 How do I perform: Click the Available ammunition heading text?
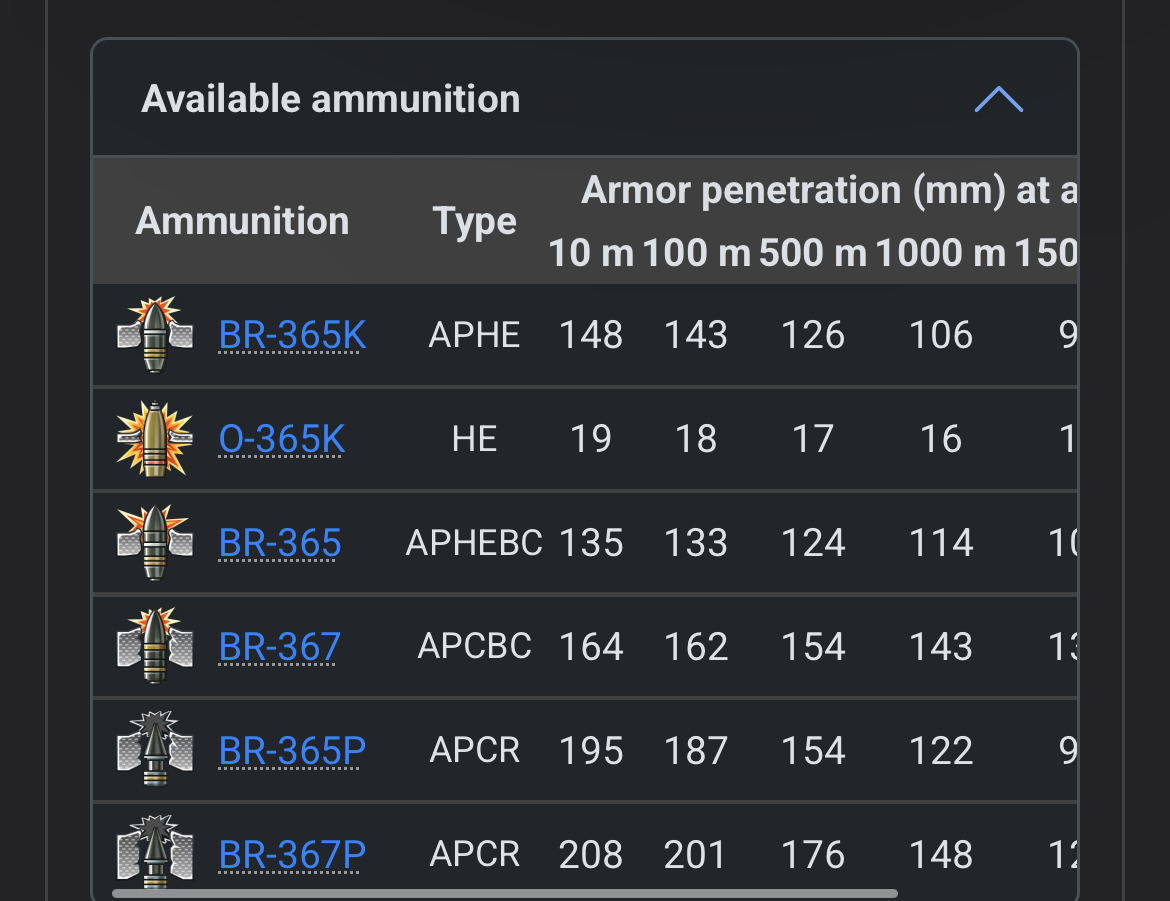(331, 99)
